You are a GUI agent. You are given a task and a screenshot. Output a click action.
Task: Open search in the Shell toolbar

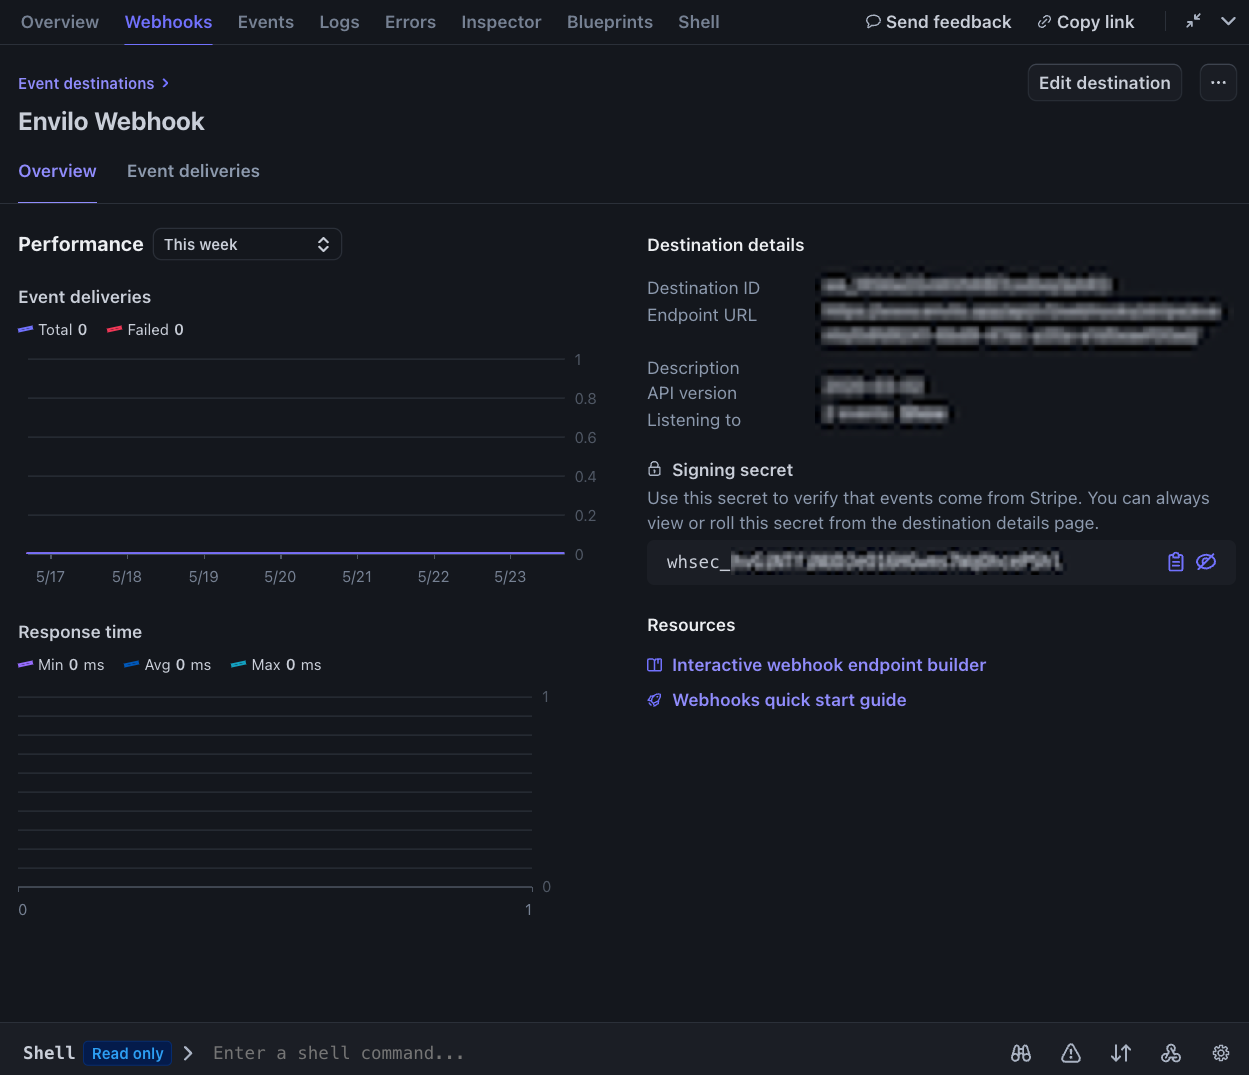1021,1053
